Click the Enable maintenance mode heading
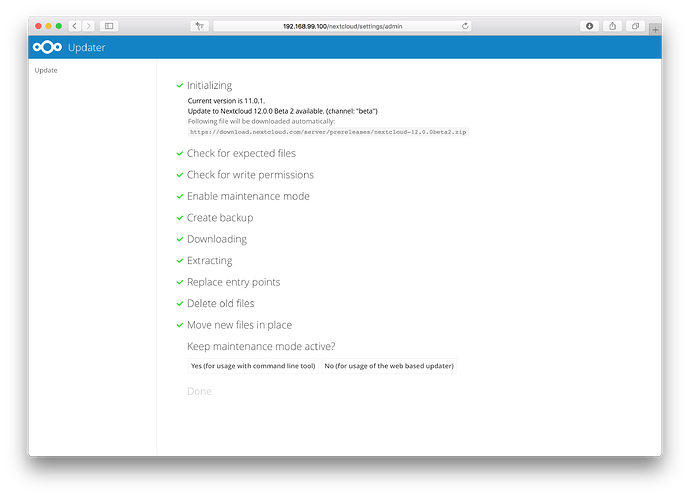Screen dimensions: 690x497 click(248, 196)
